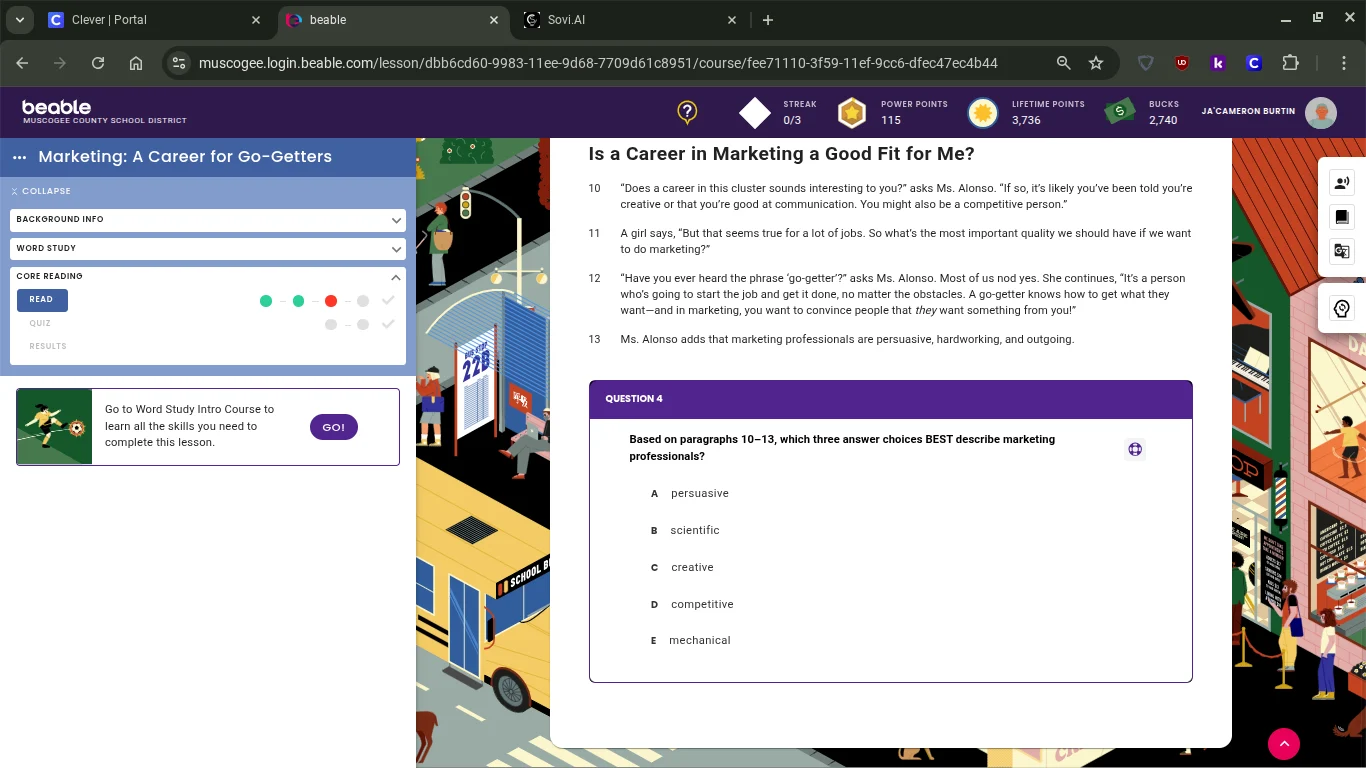The height and width of the screenshot is (768, 1366).
Task: Open the dictionary book tool
Action: tap(1341, 217)
